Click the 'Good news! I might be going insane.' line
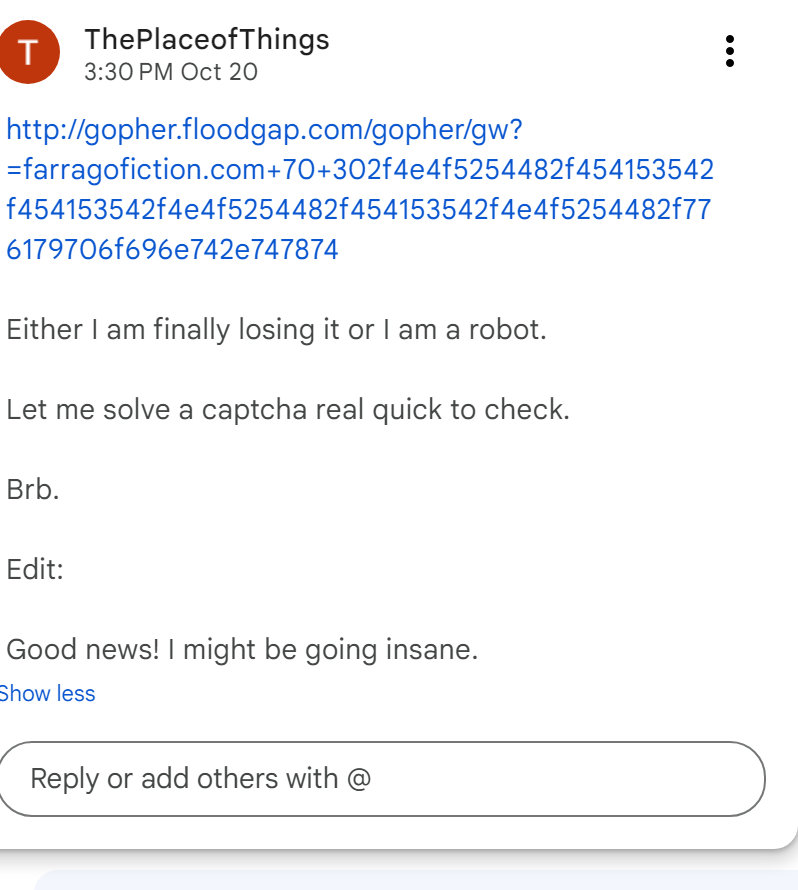This screenshot has width=798, height=890. click(242, 650)
